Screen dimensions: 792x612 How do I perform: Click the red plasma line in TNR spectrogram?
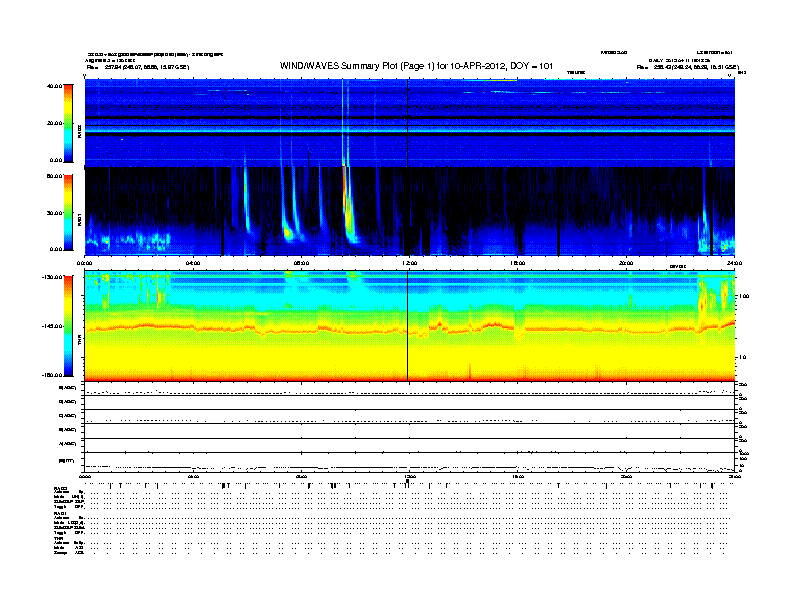click(410, 329)
